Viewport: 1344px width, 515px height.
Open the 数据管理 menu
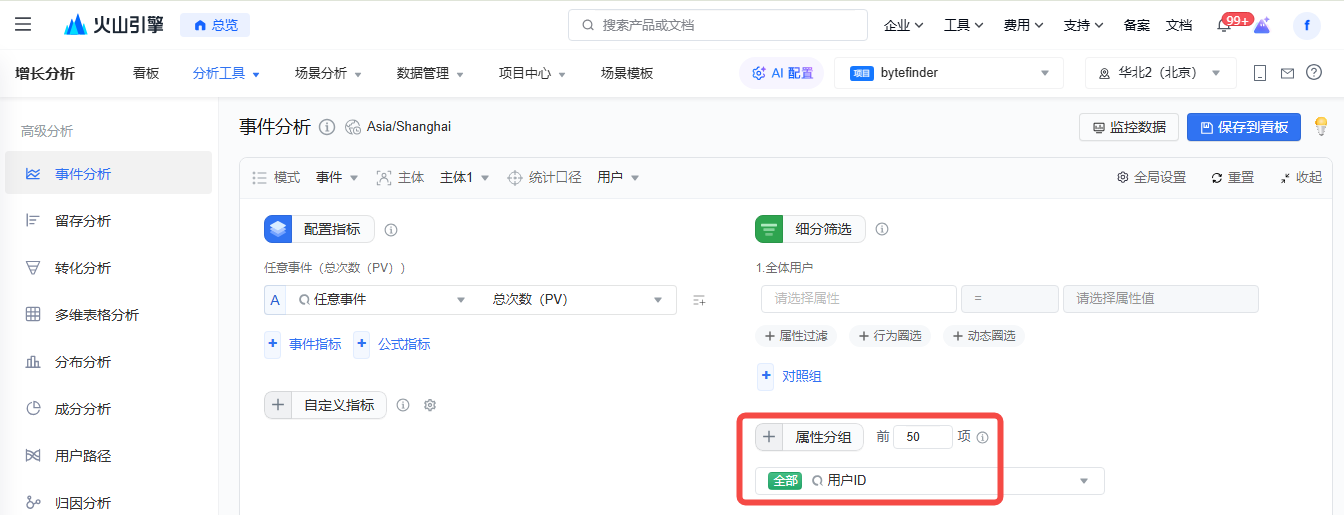point(430,73)
